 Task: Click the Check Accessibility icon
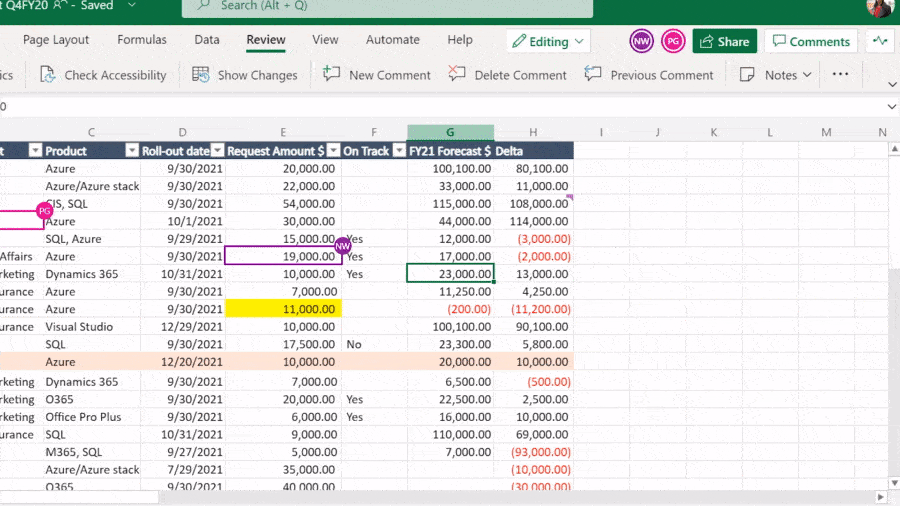pos(47,75)
